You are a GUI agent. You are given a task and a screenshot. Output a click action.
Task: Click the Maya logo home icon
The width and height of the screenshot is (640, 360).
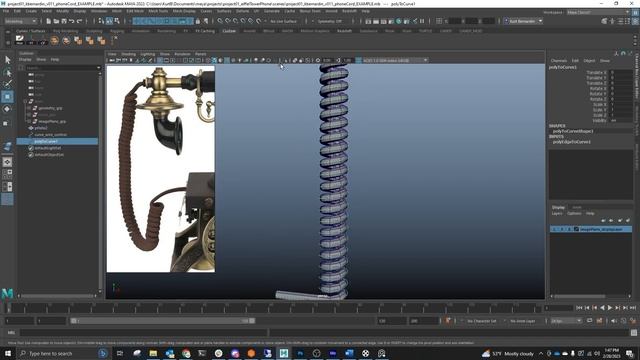(x=7, y=293)
